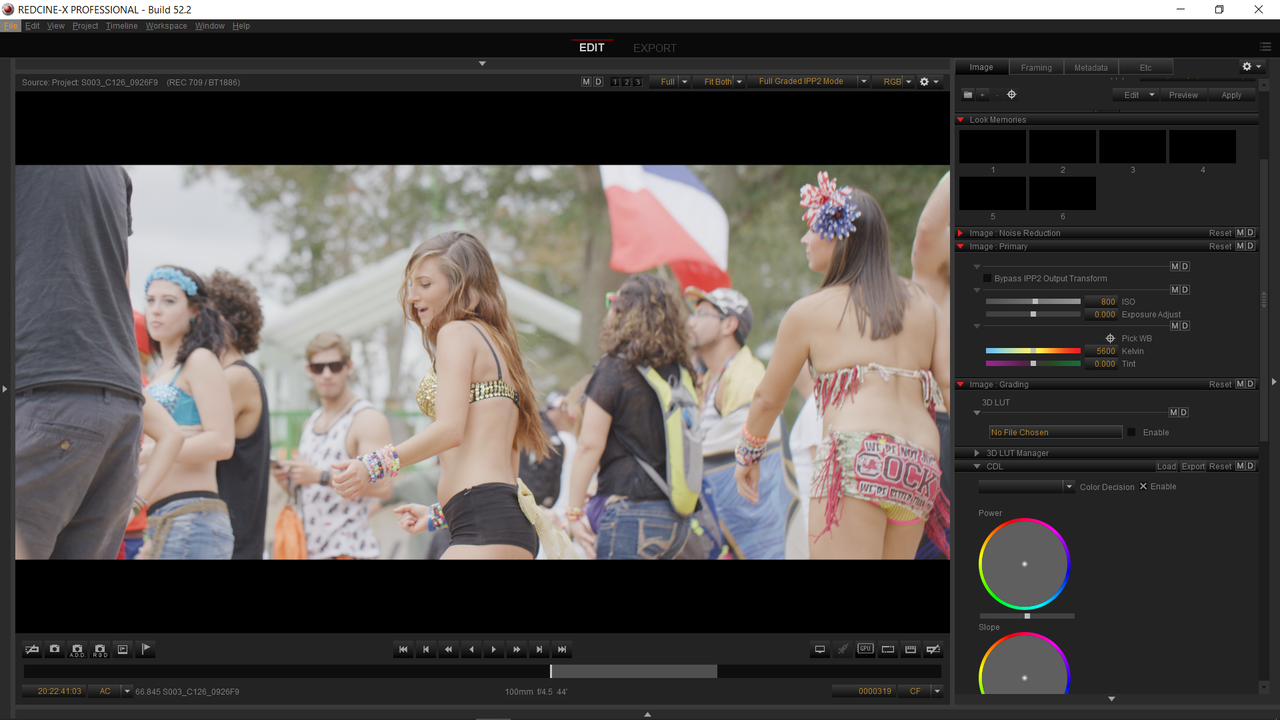Select viewer memory slot 2
This screenshot has width=1280, height=720.
(x=626, y=82)
